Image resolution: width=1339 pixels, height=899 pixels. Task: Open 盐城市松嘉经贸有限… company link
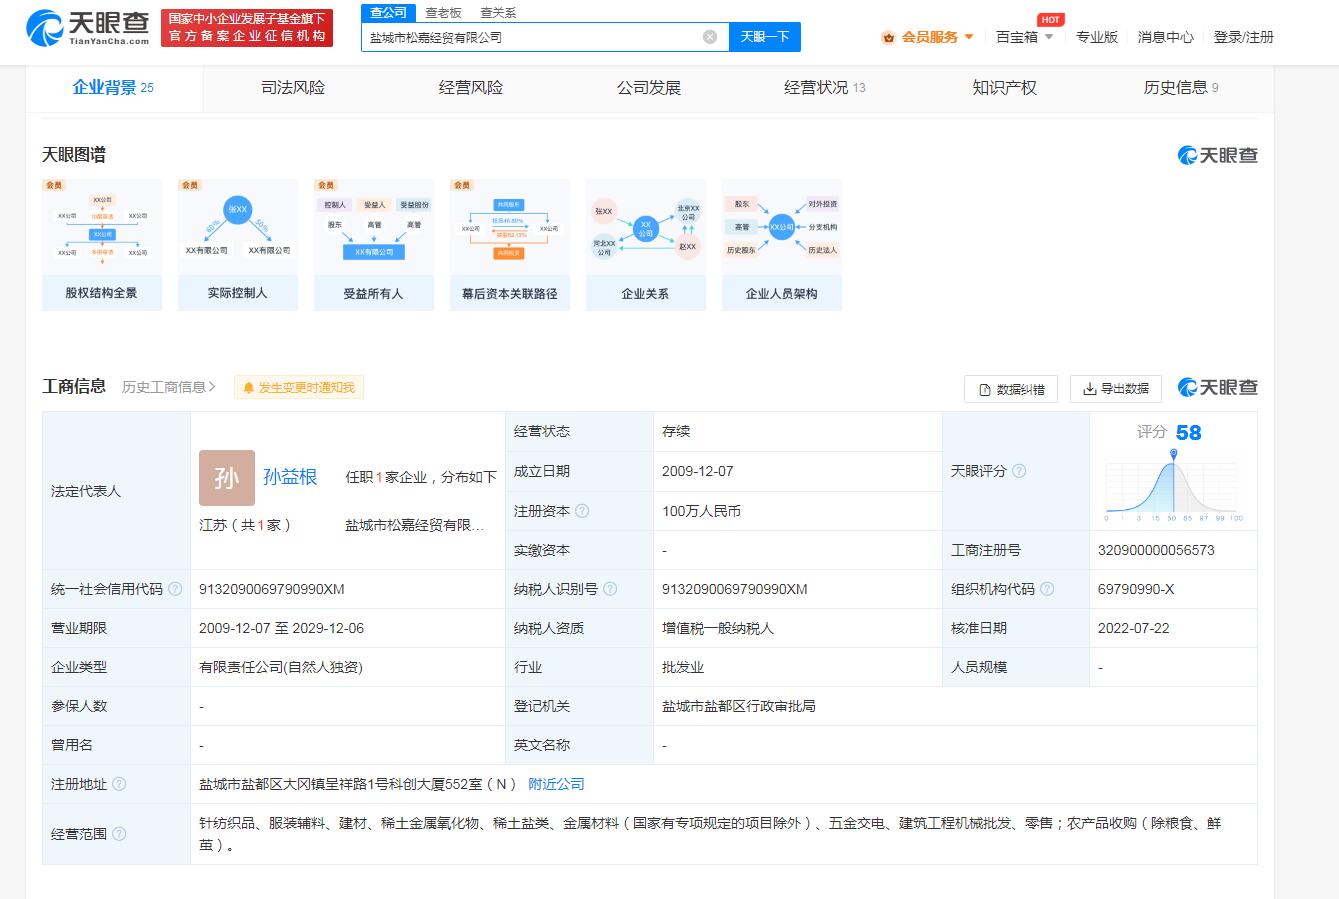(415, 525)
